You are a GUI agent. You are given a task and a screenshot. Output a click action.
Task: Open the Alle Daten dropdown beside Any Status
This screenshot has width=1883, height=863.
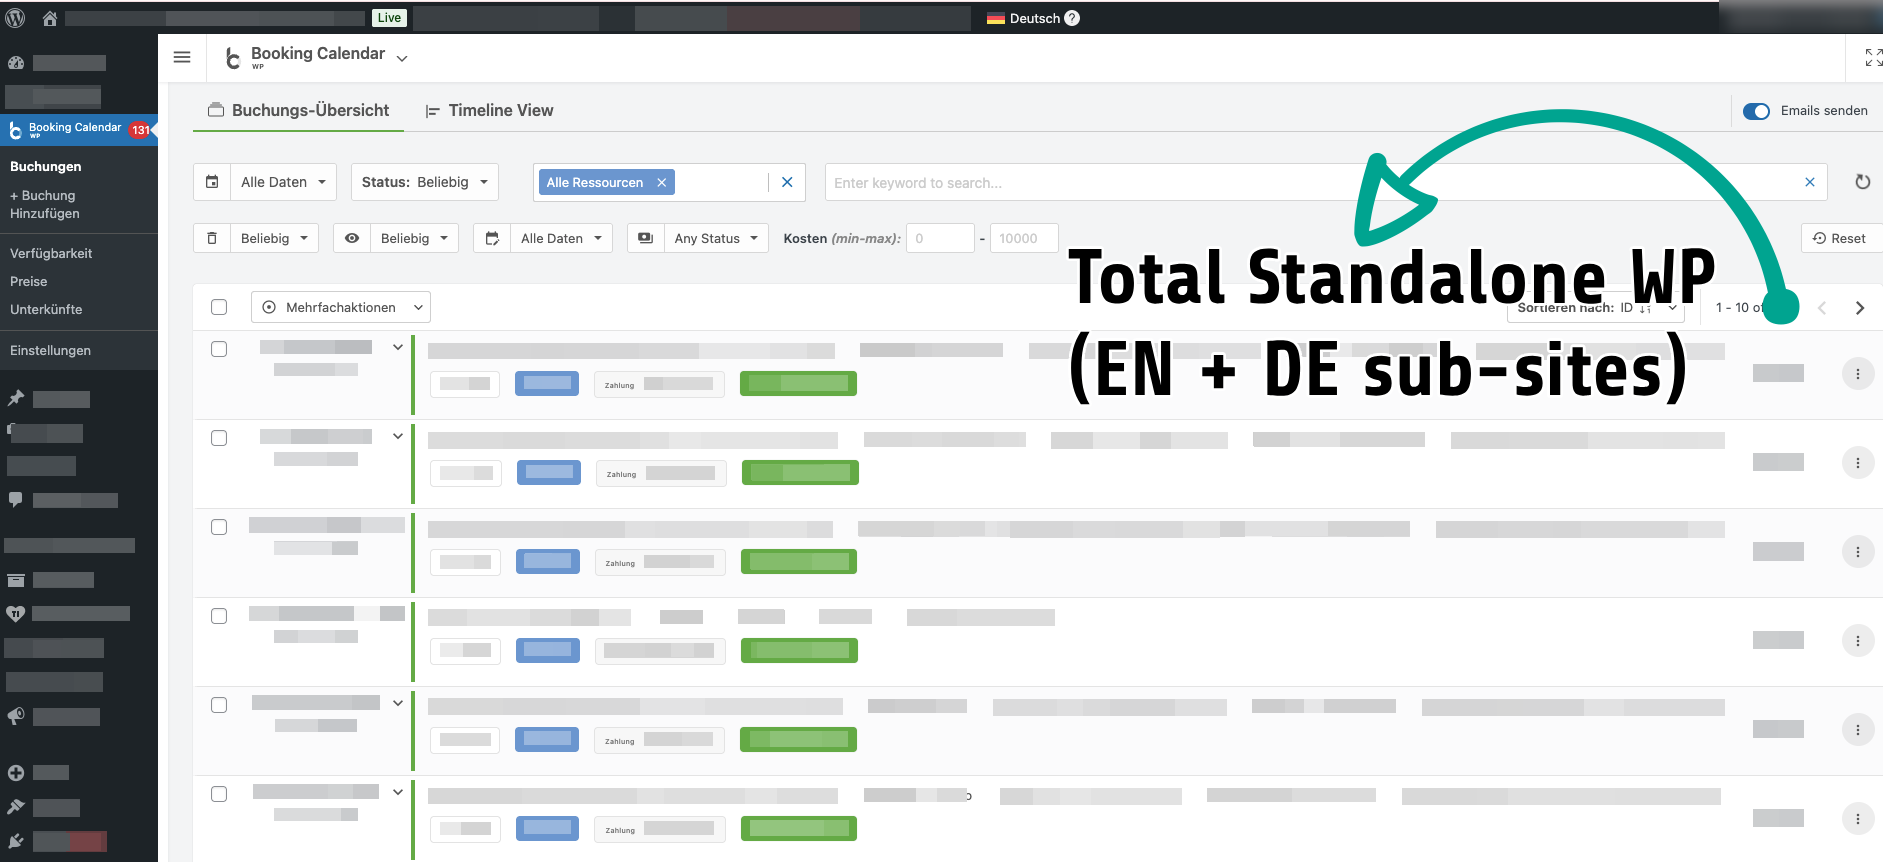[543, 238]
